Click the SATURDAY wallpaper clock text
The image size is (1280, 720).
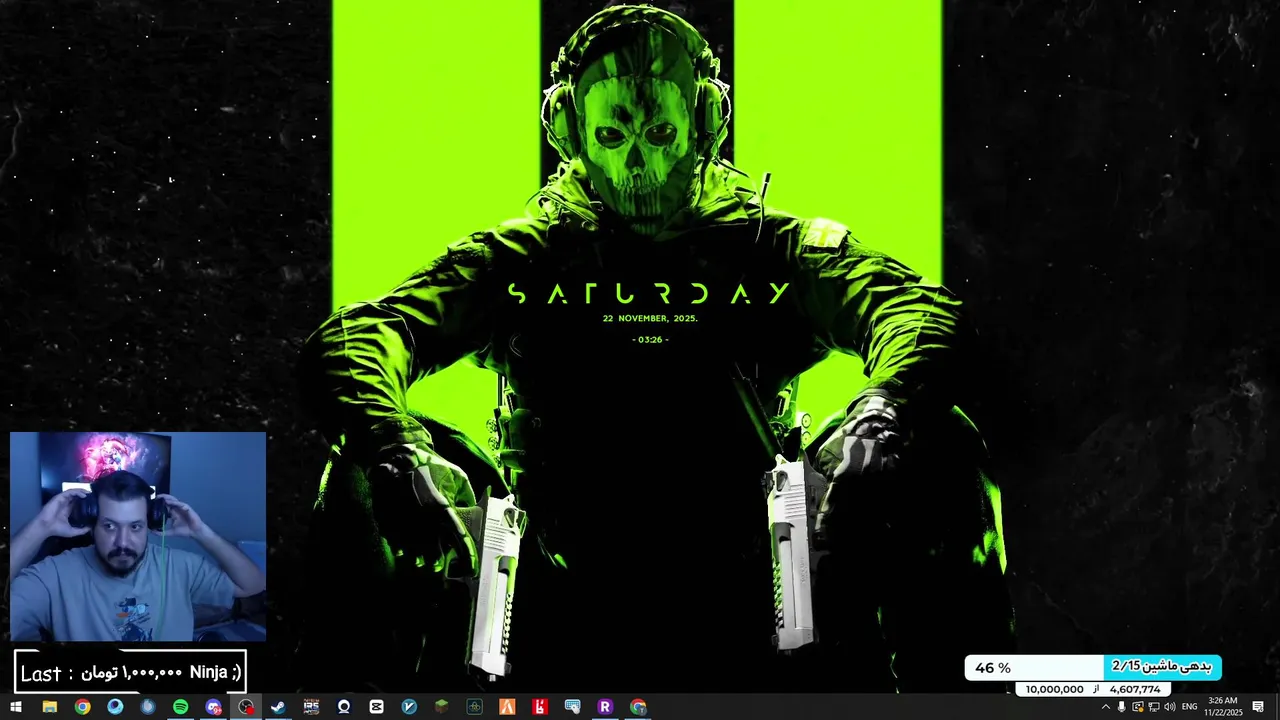649,293
